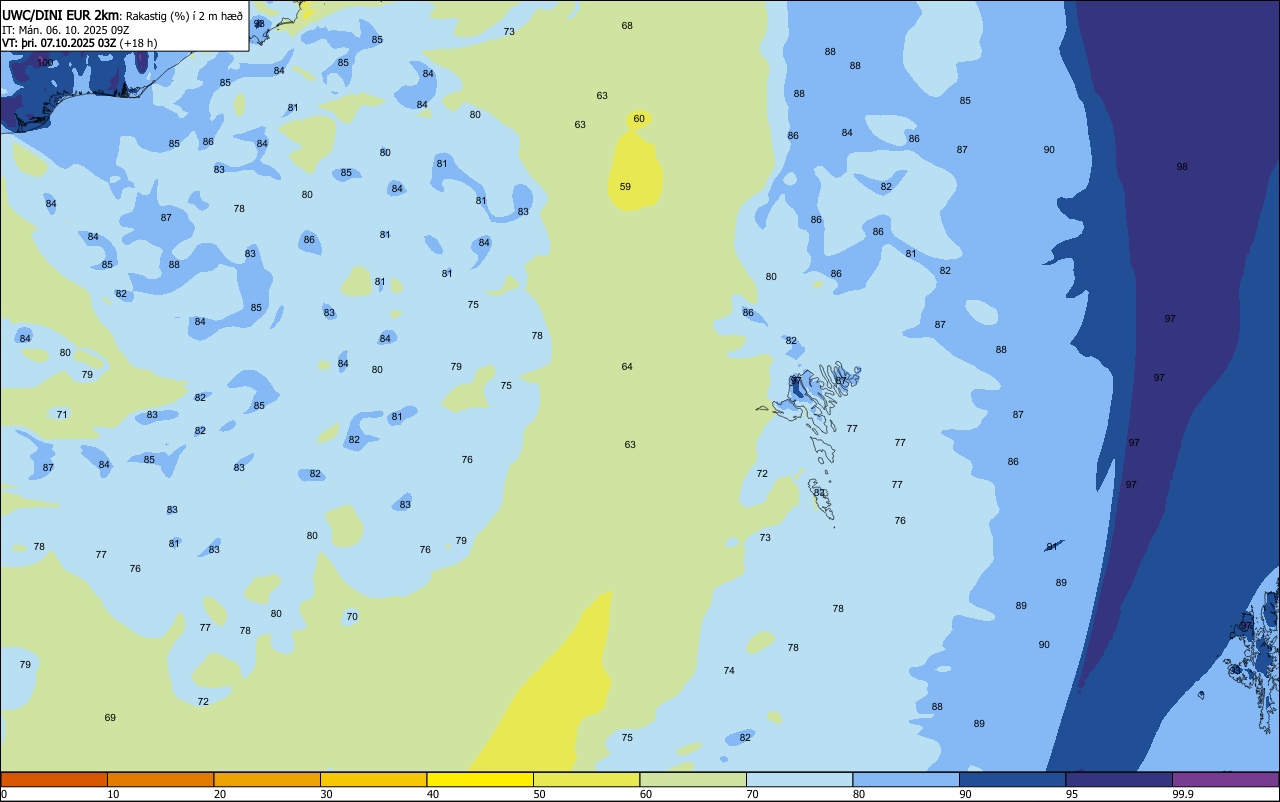Click the "99.9" tick label under the legend
The width and height of the screenshot is (1280, 802).
(1183, 794)
